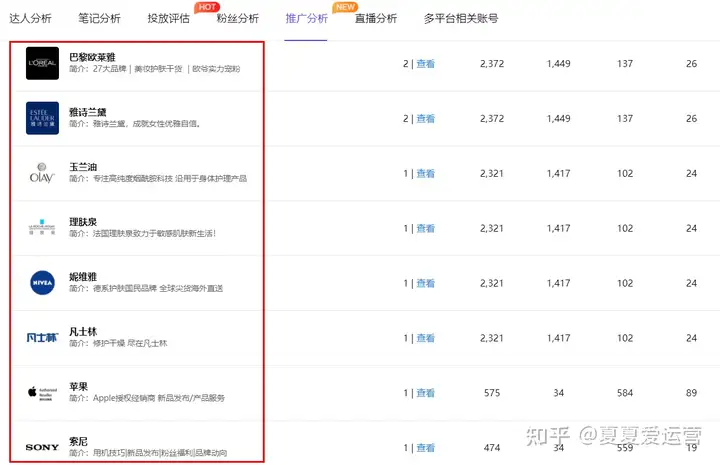Click value 137 in 巴黎欧莱雅 row

click(625, 64)
